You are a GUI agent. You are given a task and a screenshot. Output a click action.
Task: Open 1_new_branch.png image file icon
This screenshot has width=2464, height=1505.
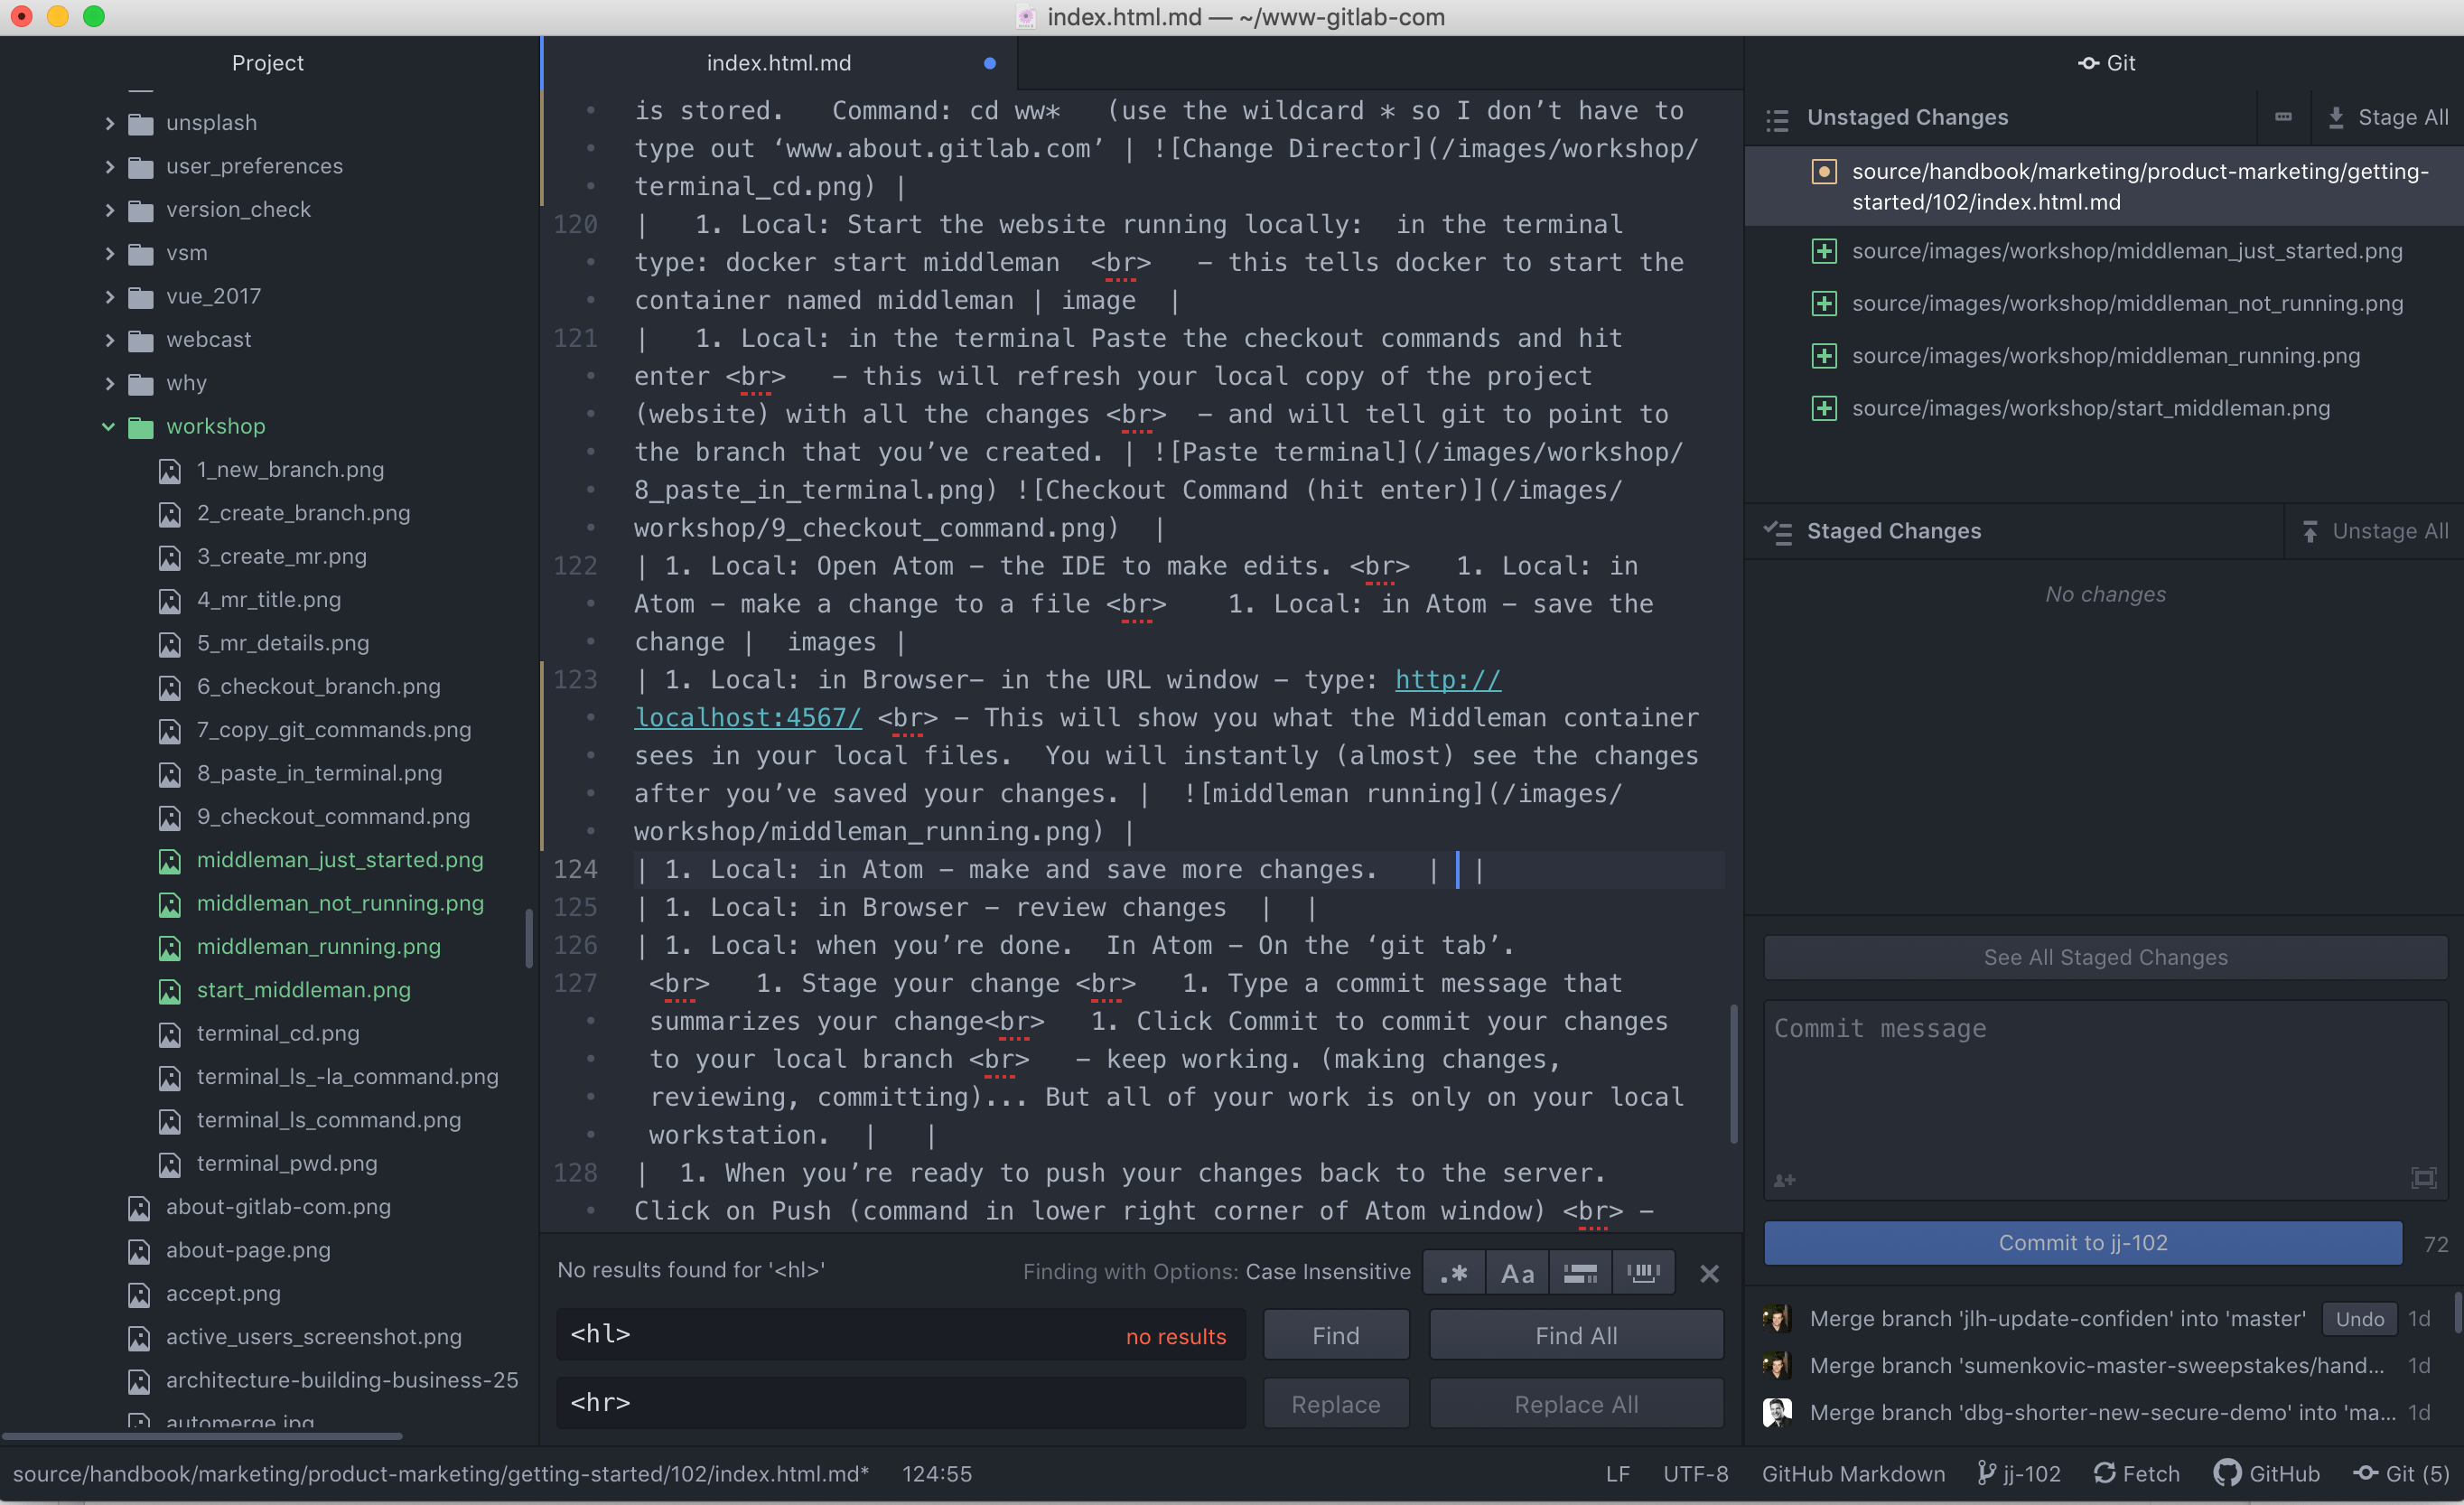tap(171, 470)
